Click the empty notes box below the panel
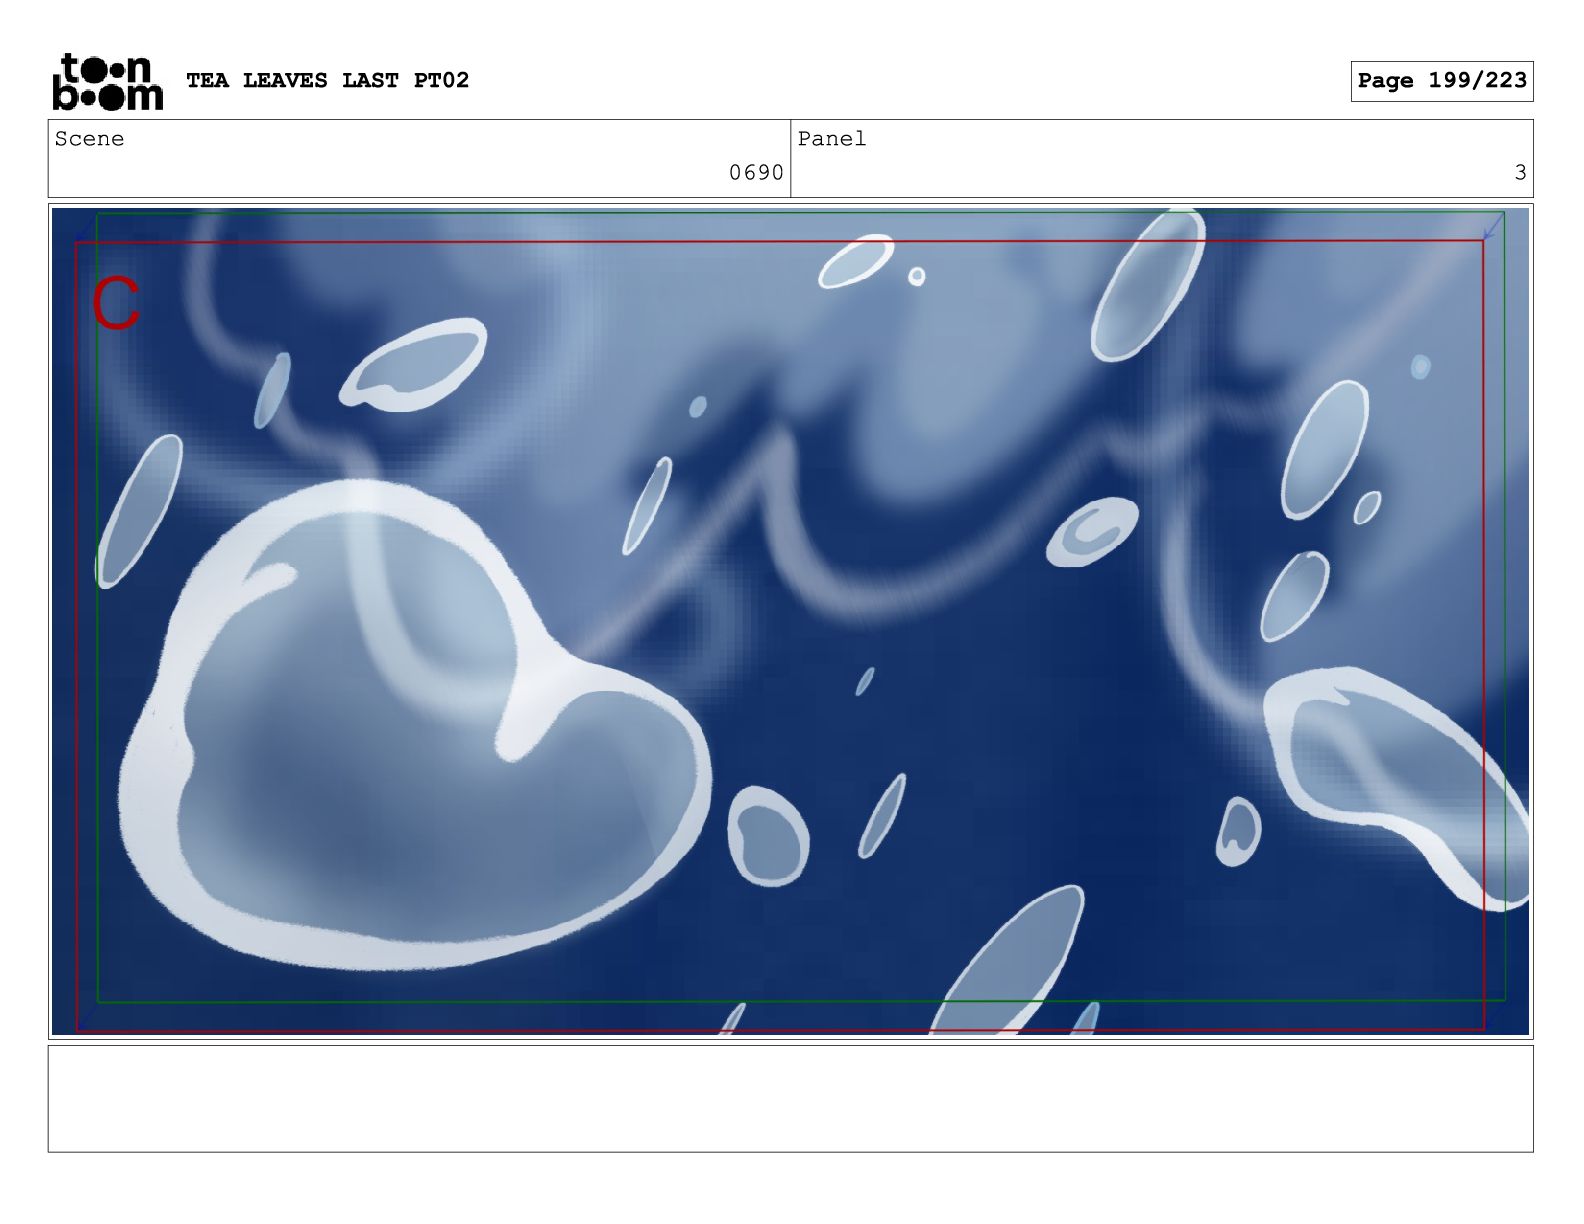 point(790,1099)
